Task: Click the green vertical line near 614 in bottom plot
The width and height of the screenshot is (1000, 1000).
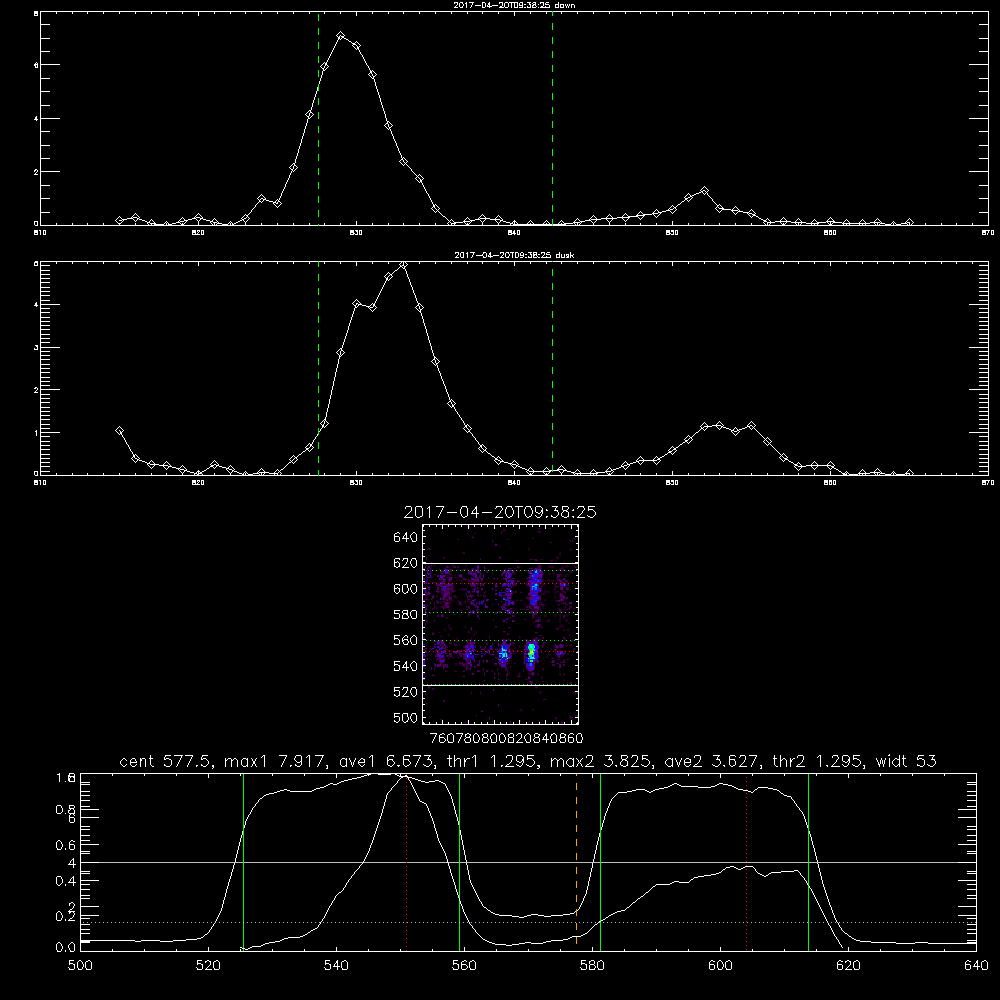Action: point(808,861)
